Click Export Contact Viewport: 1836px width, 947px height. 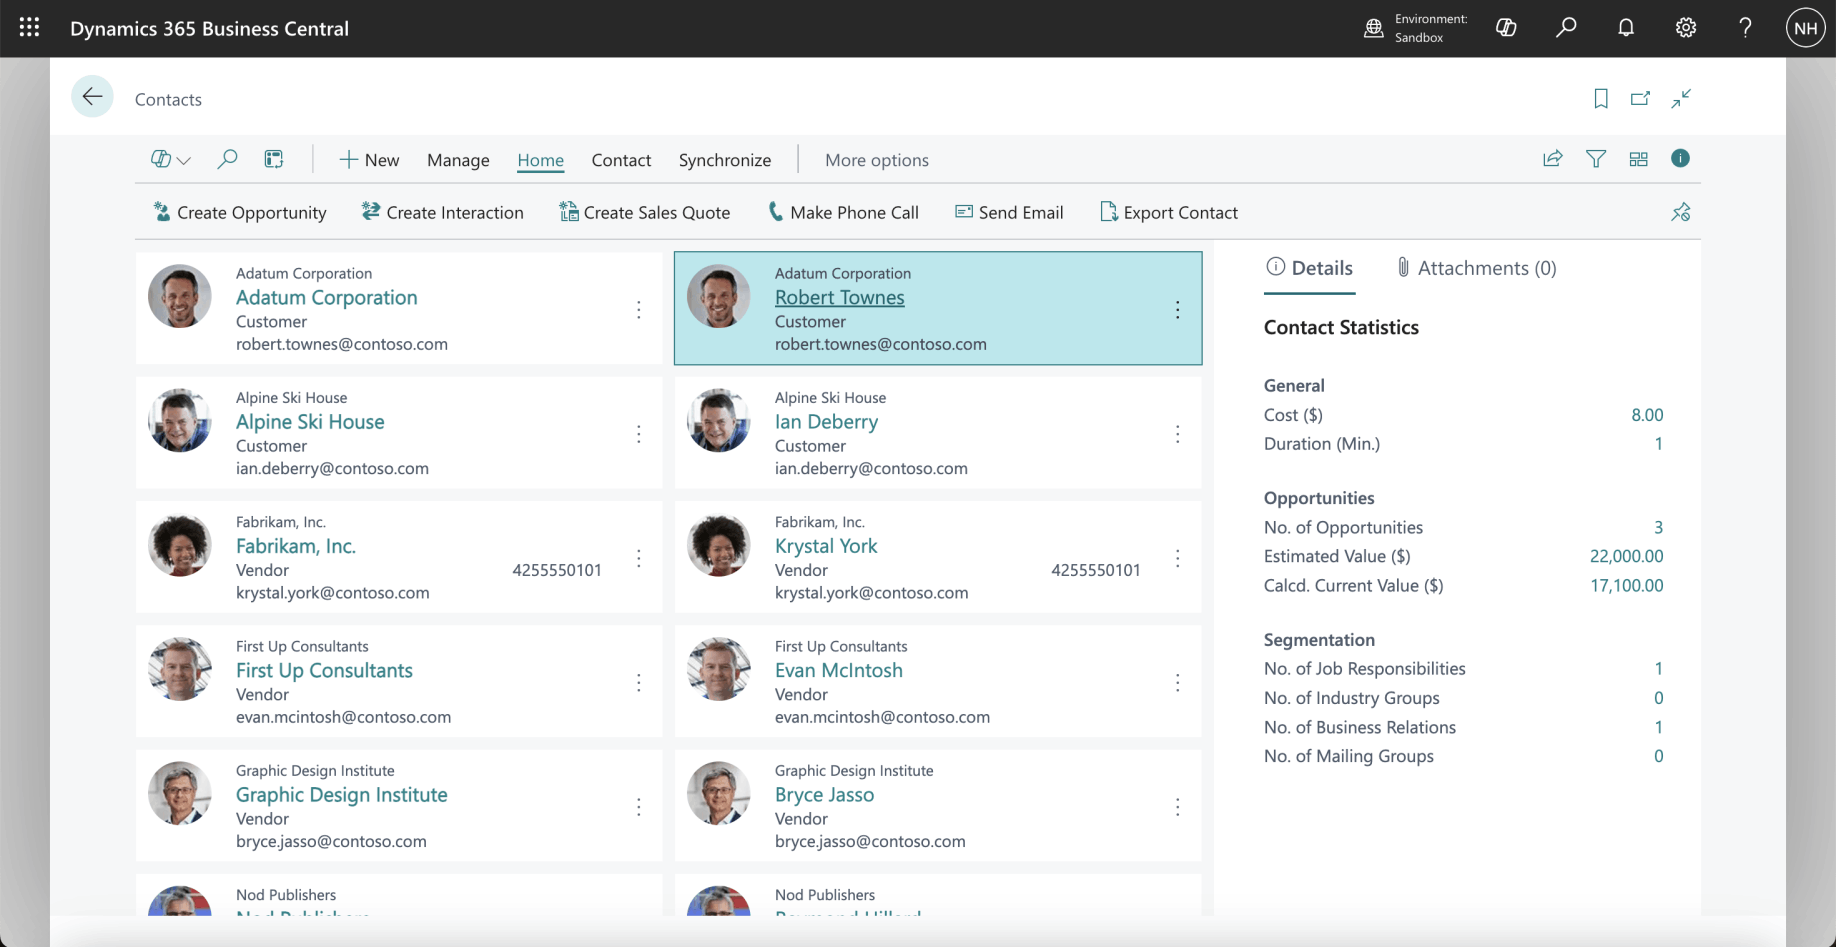[x=1169, y=212]
